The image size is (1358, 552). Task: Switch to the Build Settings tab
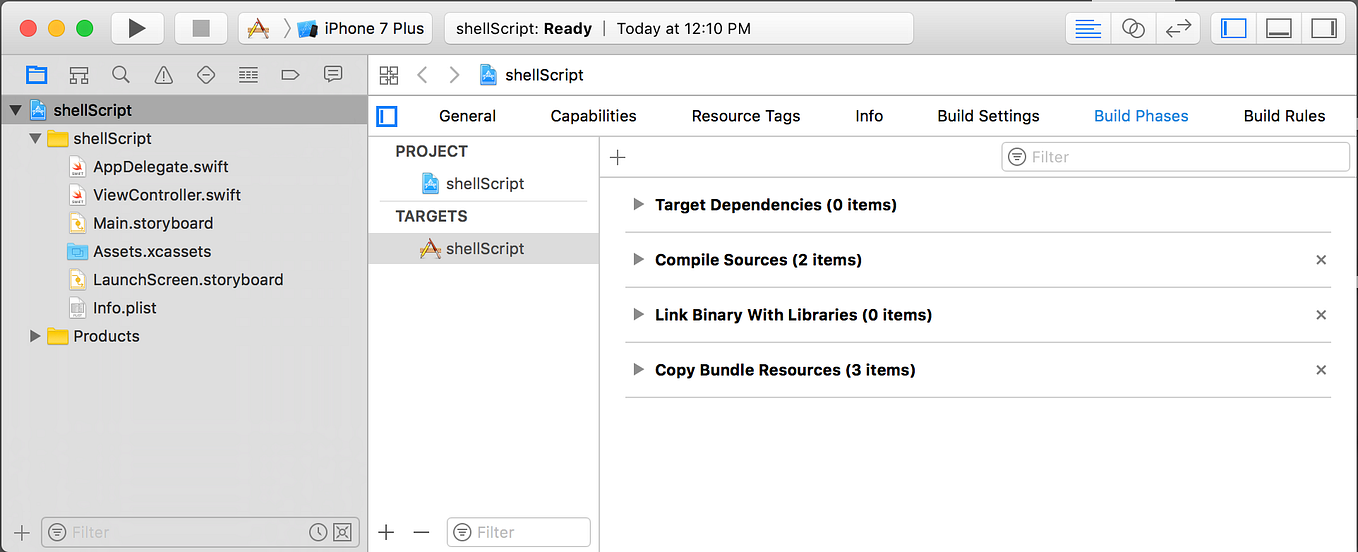click(988, 116)
